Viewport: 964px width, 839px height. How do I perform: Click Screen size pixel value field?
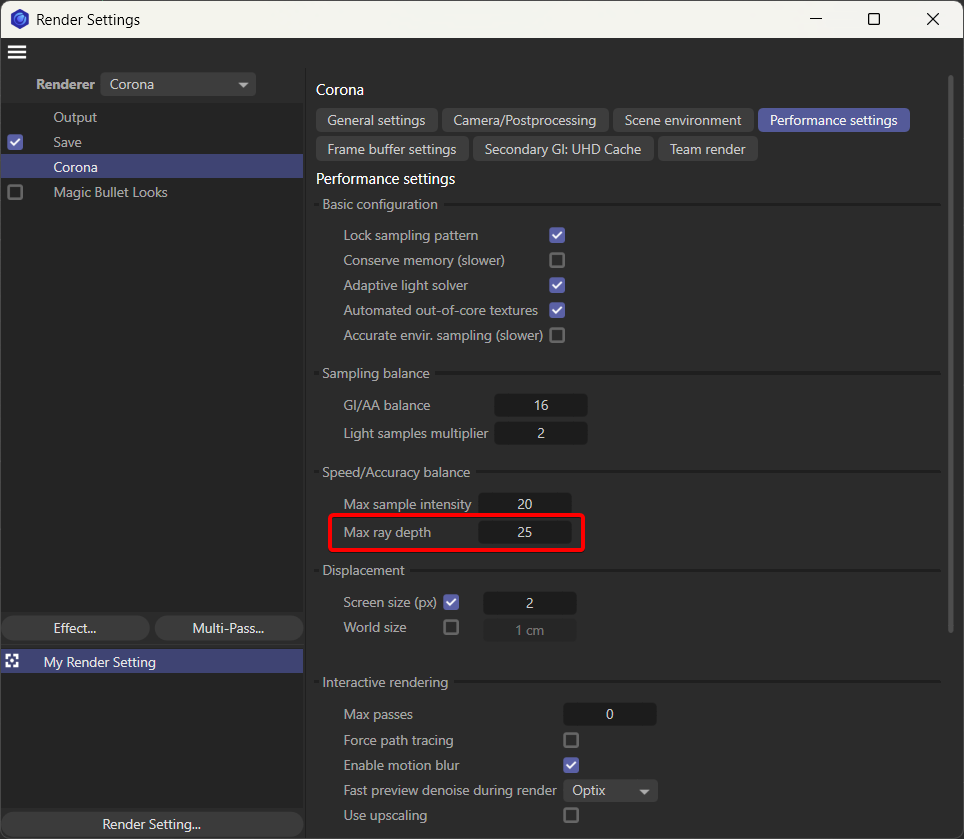coord(529,603)
